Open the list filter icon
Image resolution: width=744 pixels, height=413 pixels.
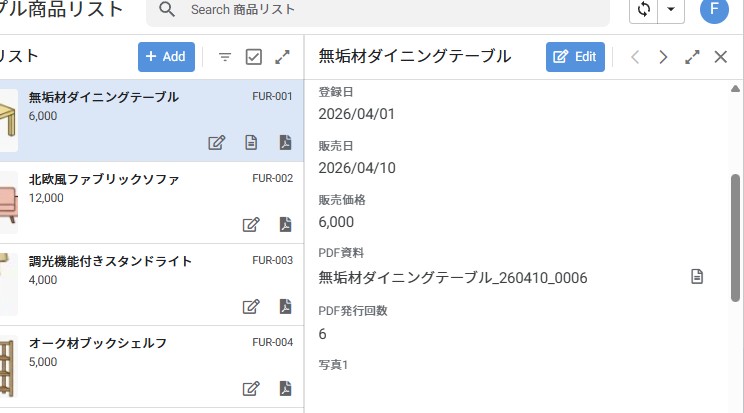225,57
